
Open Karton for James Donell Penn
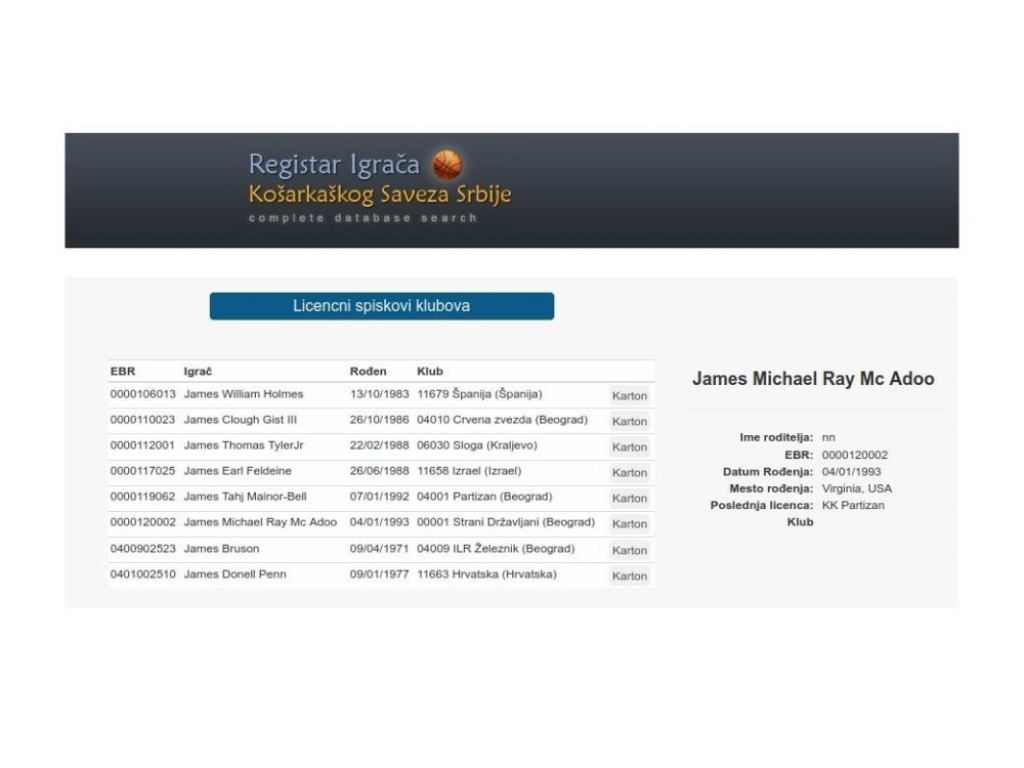pos(629,576)
